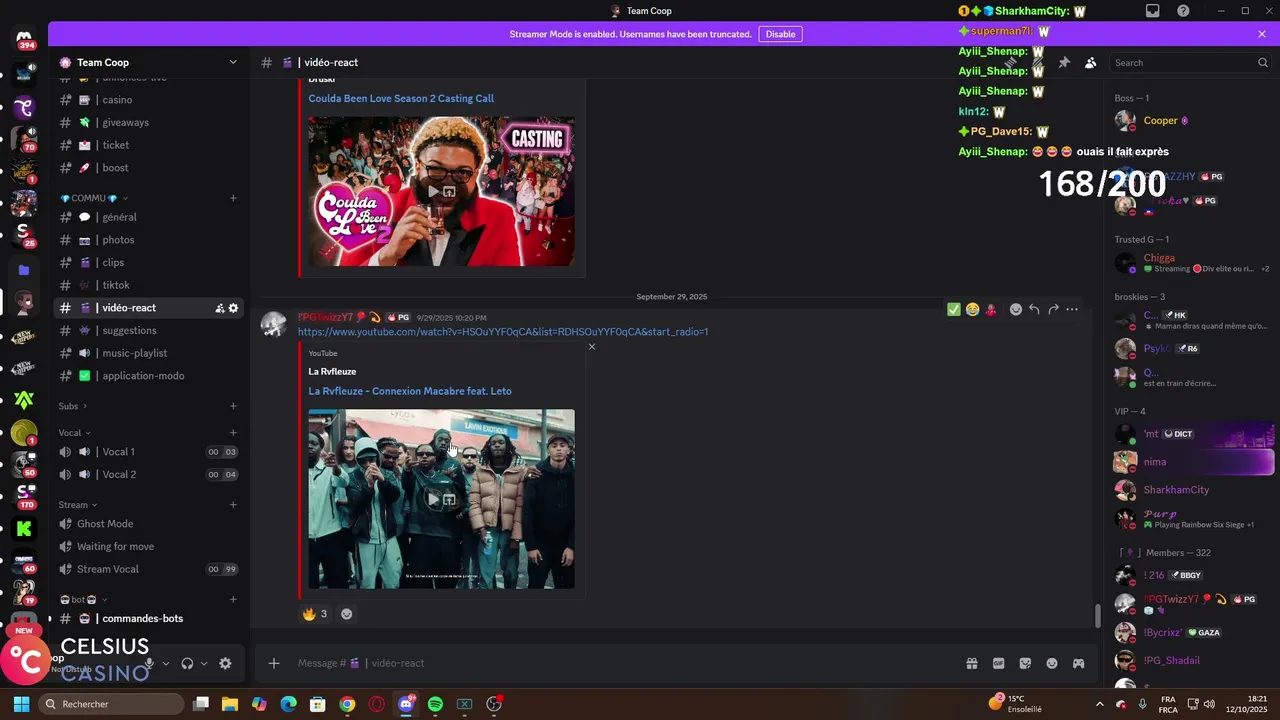The image size is (1280, 720).
Task: React with the green check mark emoji
Action: tap(954, 310)
